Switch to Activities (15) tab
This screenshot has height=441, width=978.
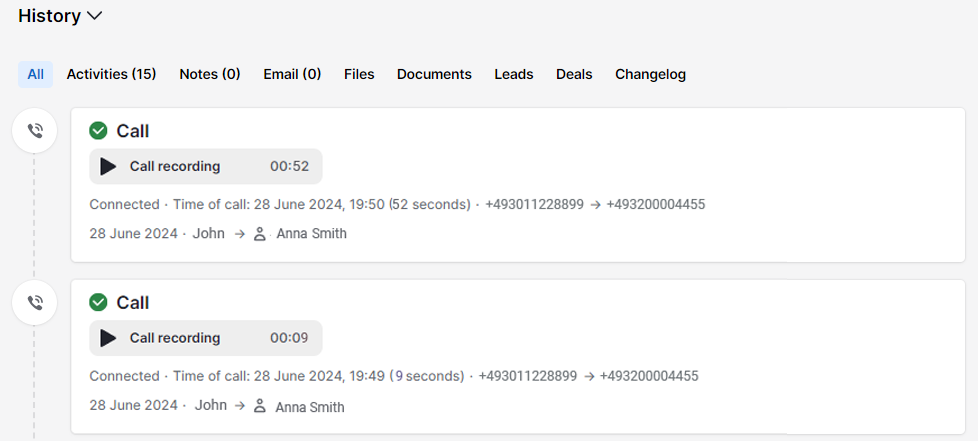tap(111, 74)
